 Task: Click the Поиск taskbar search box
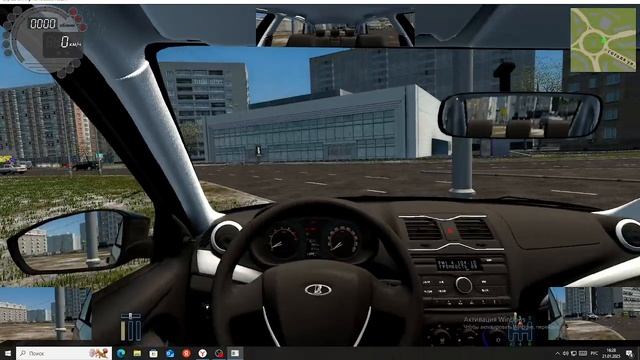pos(64,353)
